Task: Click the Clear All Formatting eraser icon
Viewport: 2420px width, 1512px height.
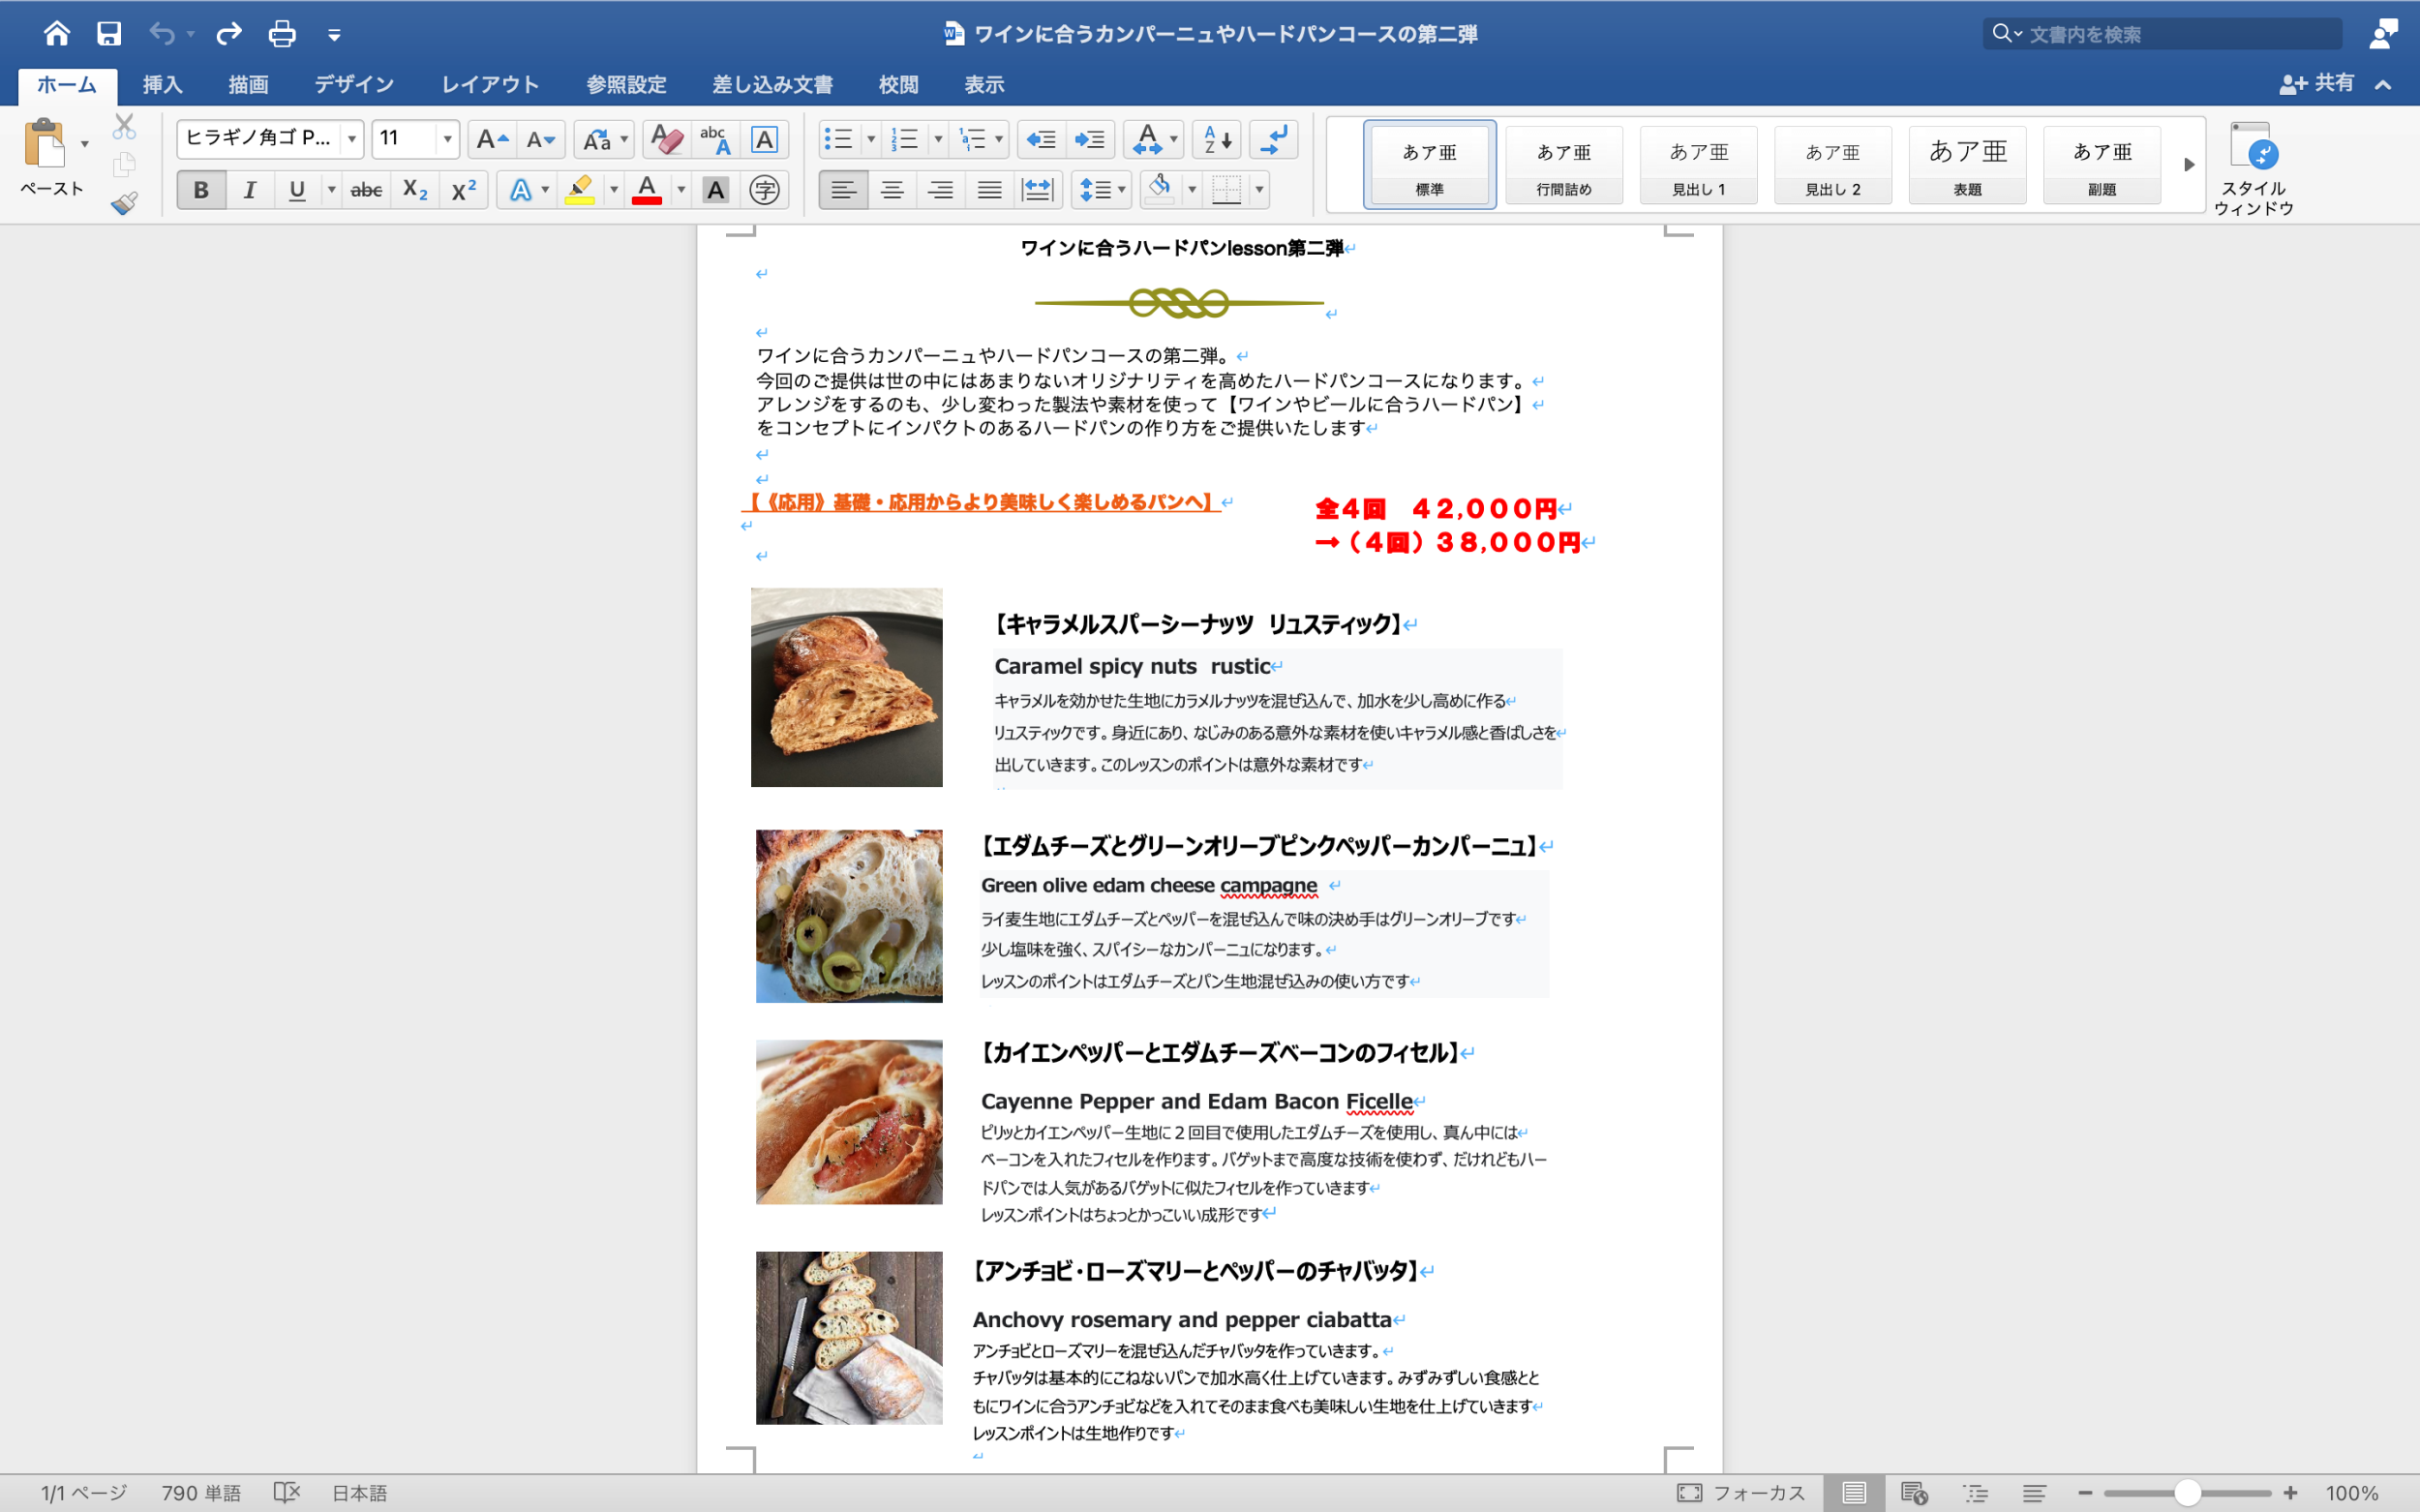Action: click(x=666, y=139)
